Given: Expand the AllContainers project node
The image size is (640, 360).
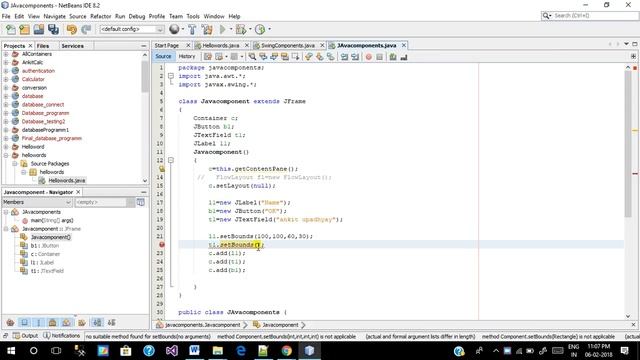Looking at the screenshot, I should (x=6, y=54).
